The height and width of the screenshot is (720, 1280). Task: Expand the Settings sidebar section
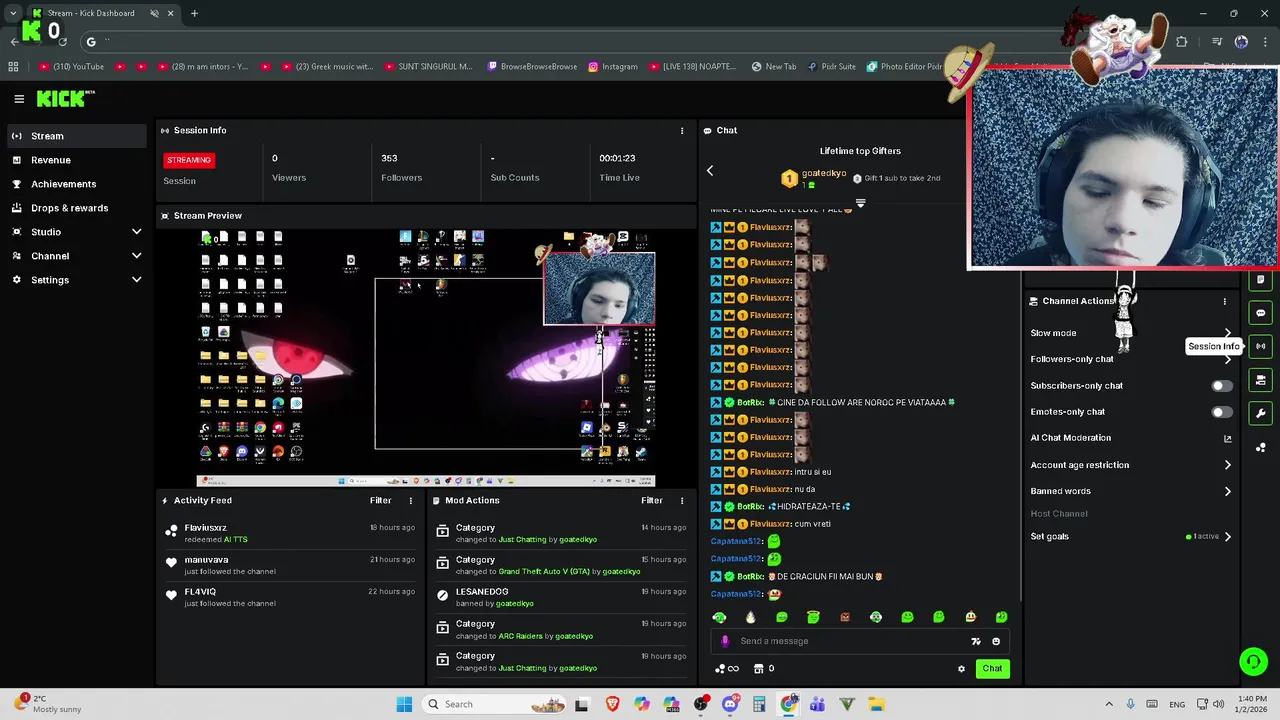tap(136, 280)
